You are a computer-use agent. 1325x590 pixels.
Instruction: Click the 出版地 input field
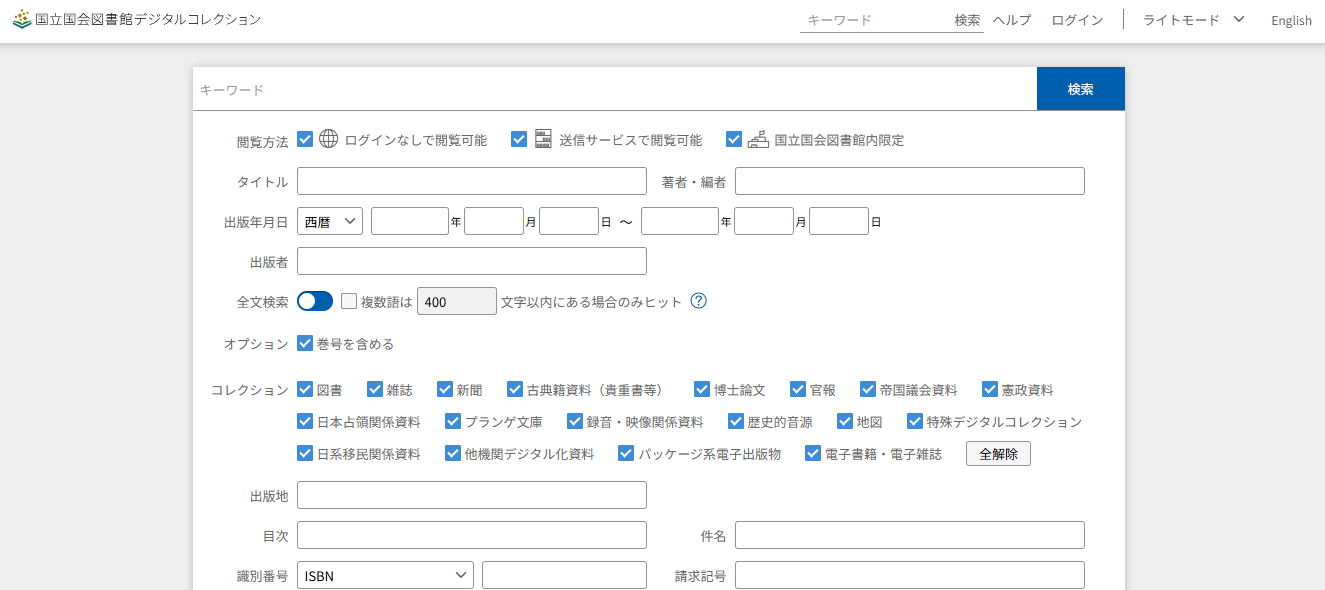coord(472,495)
